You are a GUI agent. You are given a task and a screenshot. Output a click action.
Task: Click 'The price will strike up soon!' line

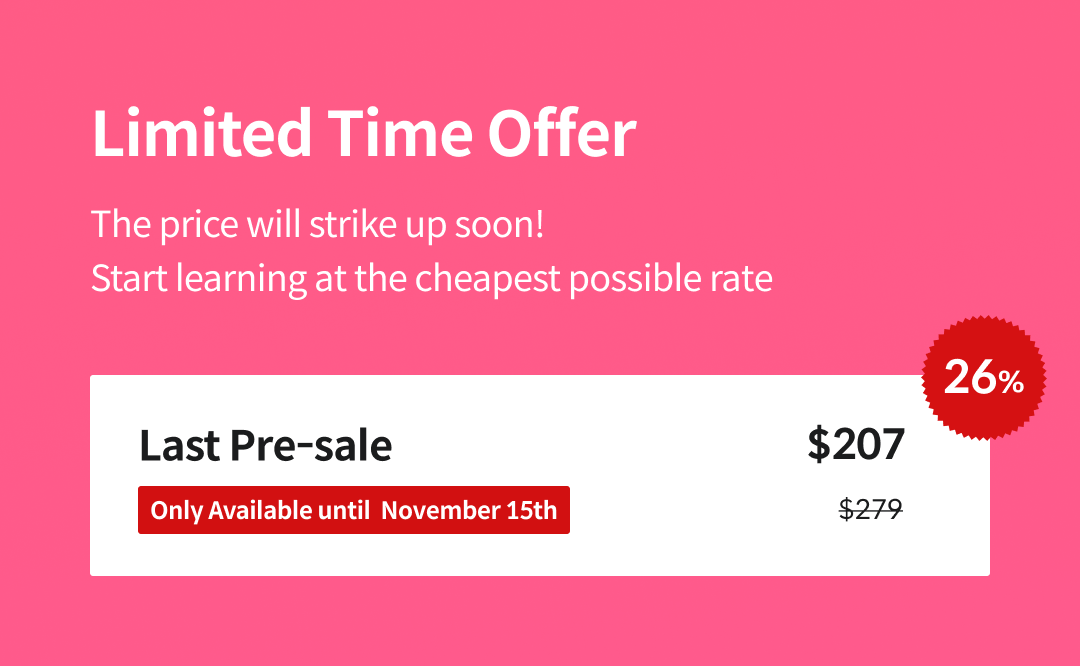click(x=318, y=225)
